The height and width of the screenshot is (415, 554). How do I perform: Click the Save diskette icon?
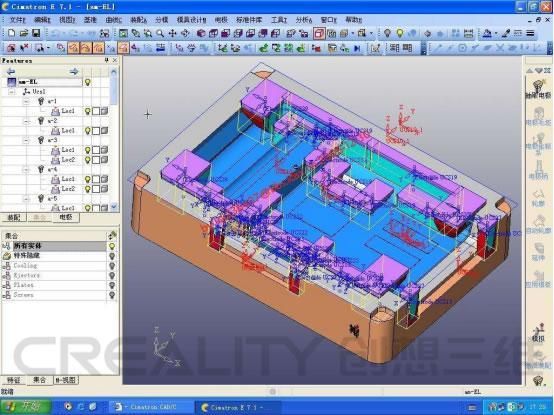[36, 33]
